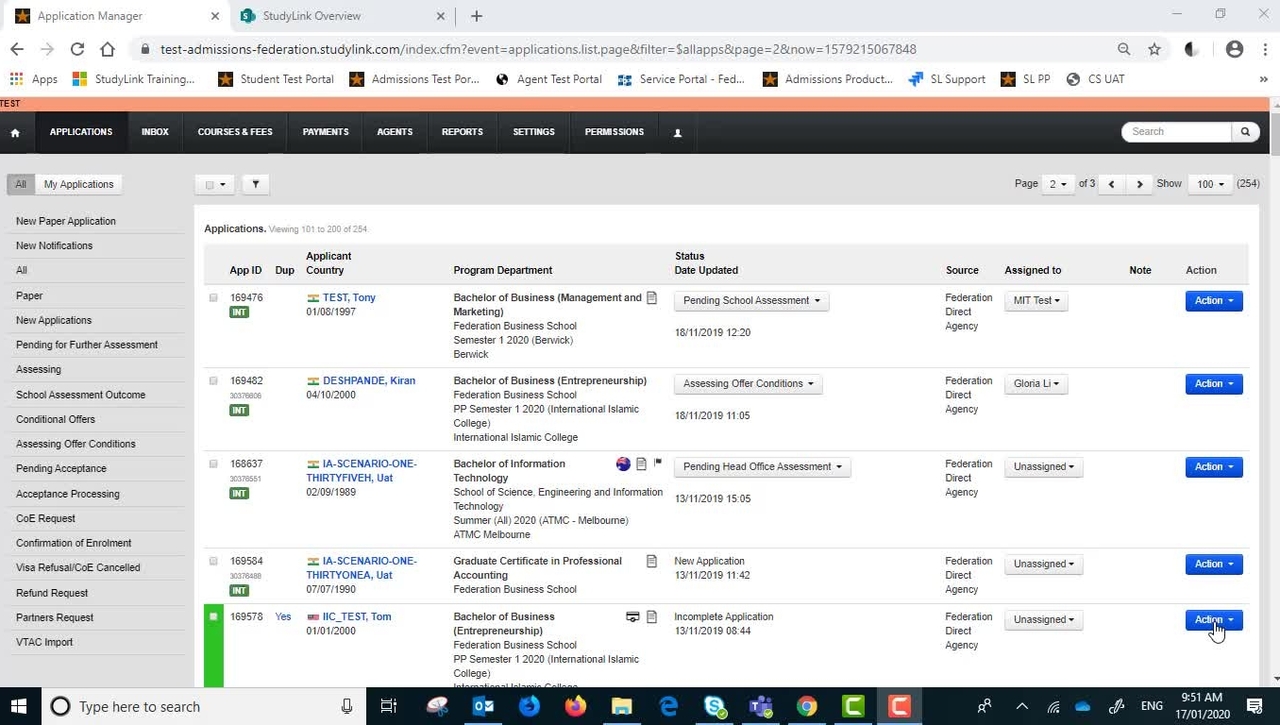Select Conditional Offers in sidebar
The width and height of the screenshot is (1280, 725).
[x=56, y=419]
